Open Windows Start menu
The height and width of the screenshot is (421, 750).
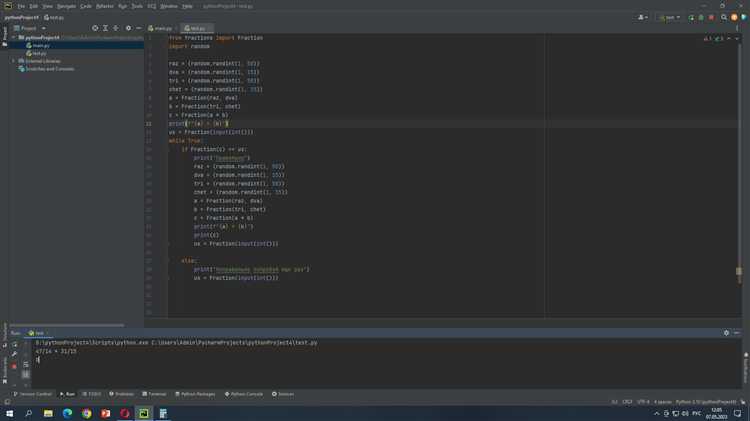[9, 413]
